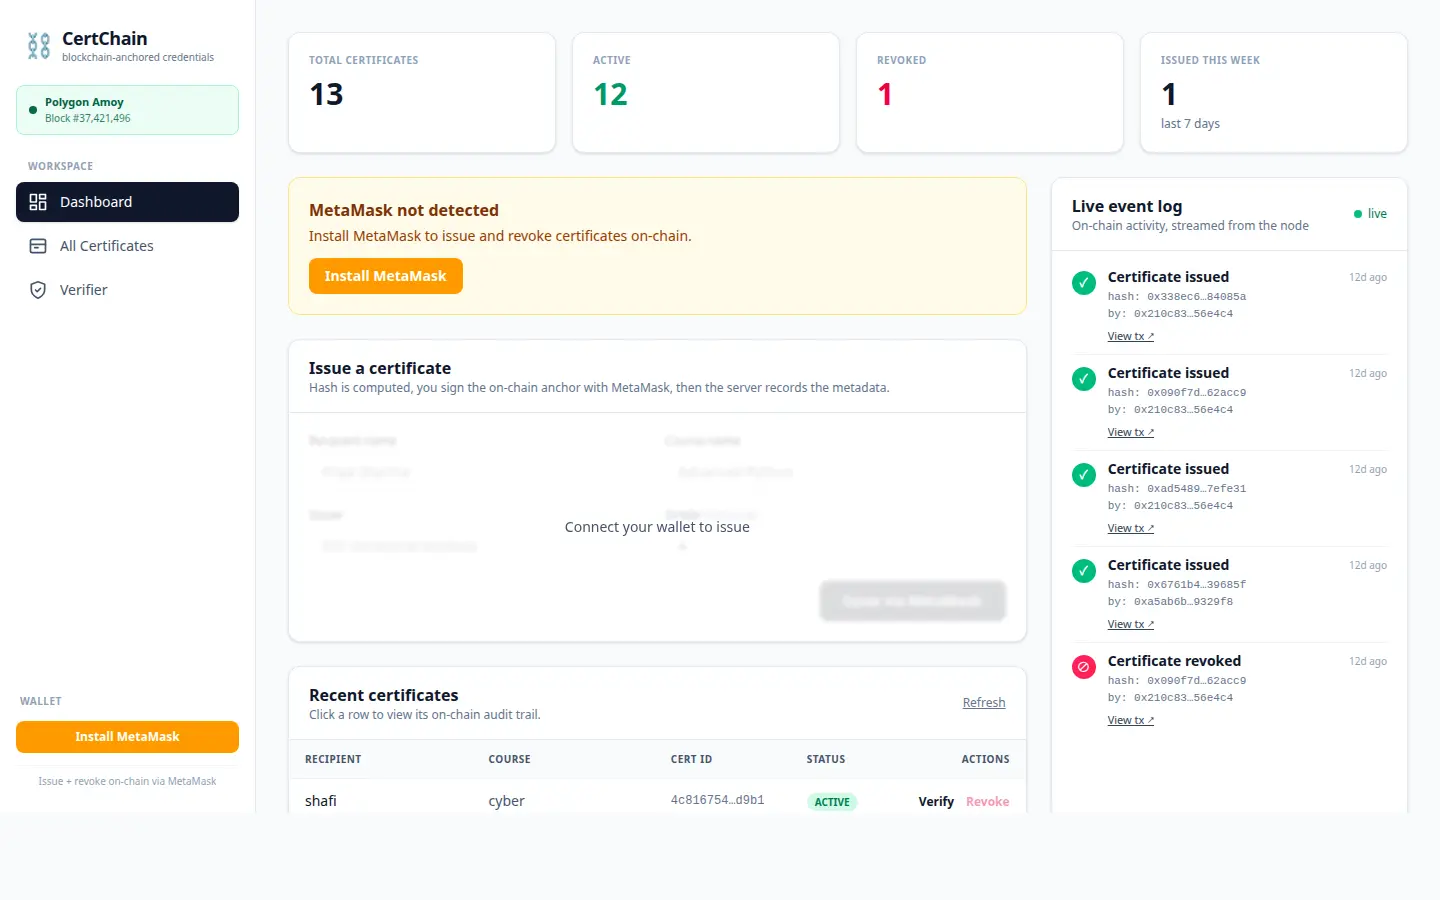Select the recipient cell 'shafi'
Screen dimensions: 1440x900
(x=321, y=801)
